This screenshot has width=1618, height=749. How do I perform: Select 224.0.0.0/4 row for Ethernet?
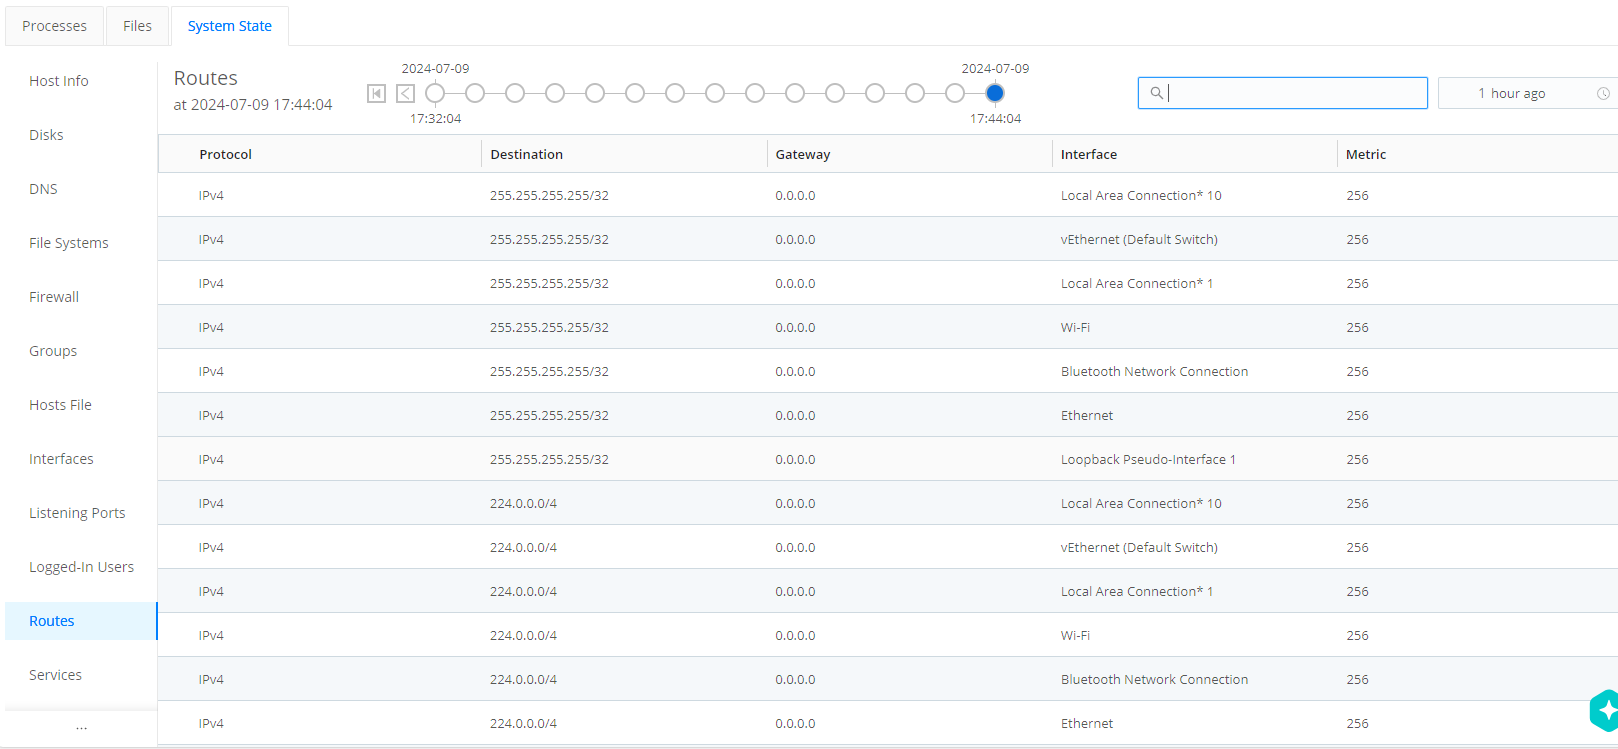[888, 723]
